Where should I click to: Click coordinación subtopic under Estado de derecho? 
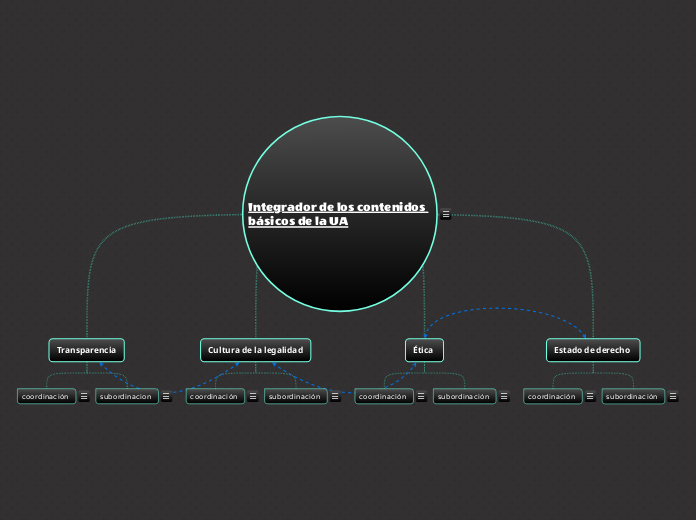click(553, 396)
